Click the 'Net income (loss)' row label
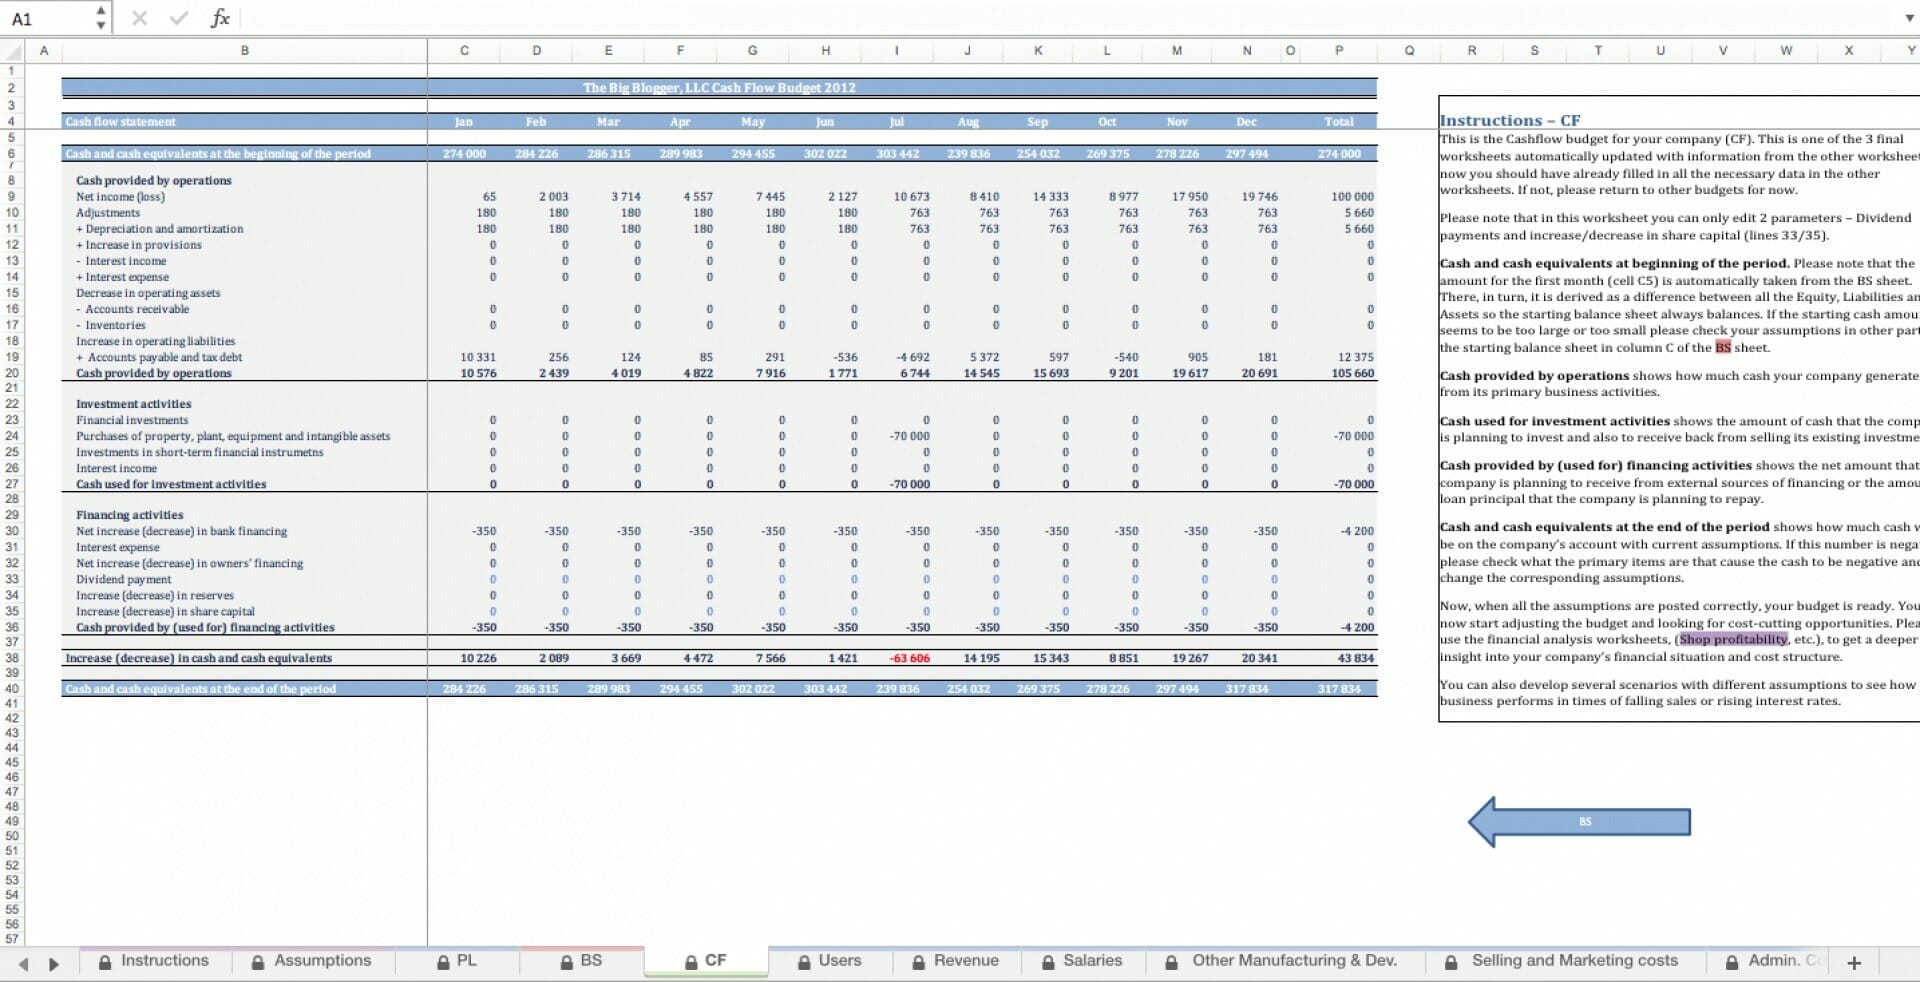Image resolution: width=1920 pixels, height=982 pixels. point(120,197)
